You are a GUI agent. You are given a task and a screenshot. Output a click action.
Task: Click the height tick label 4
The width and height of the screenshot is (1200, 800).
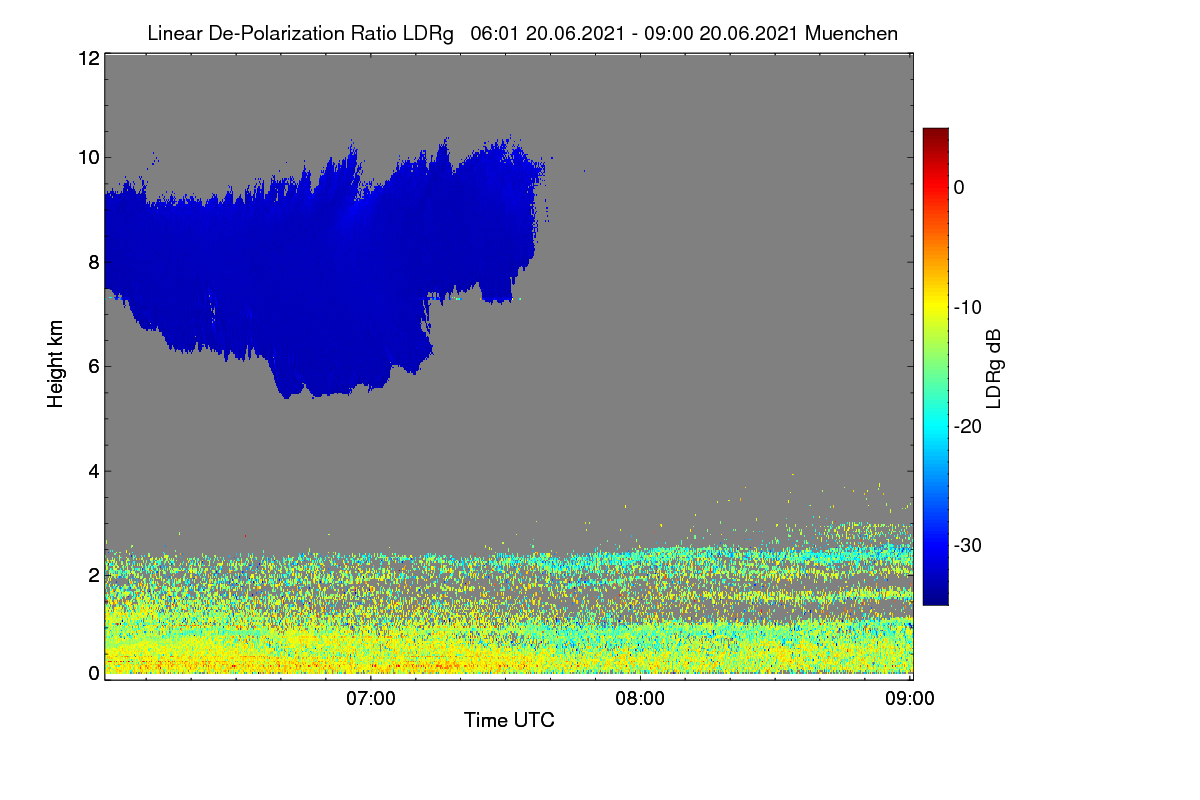click(93, 471)
